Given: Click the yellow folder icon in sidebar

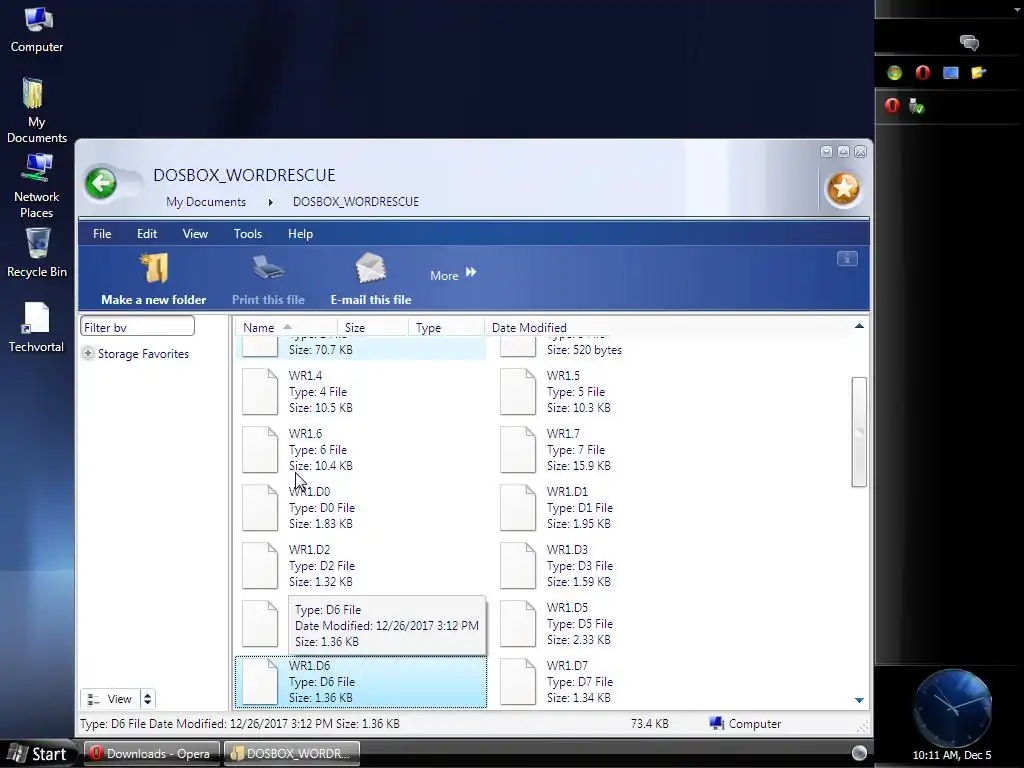Looking at the screenshot, I should [x=978, y=72].
